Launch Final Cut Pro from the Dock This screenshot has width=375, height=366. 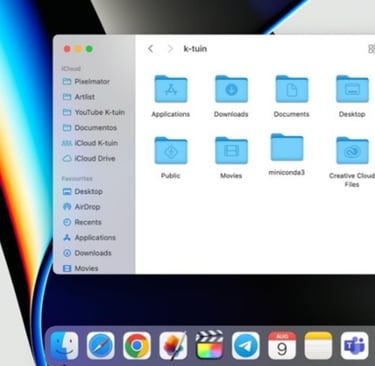[209, 346]
